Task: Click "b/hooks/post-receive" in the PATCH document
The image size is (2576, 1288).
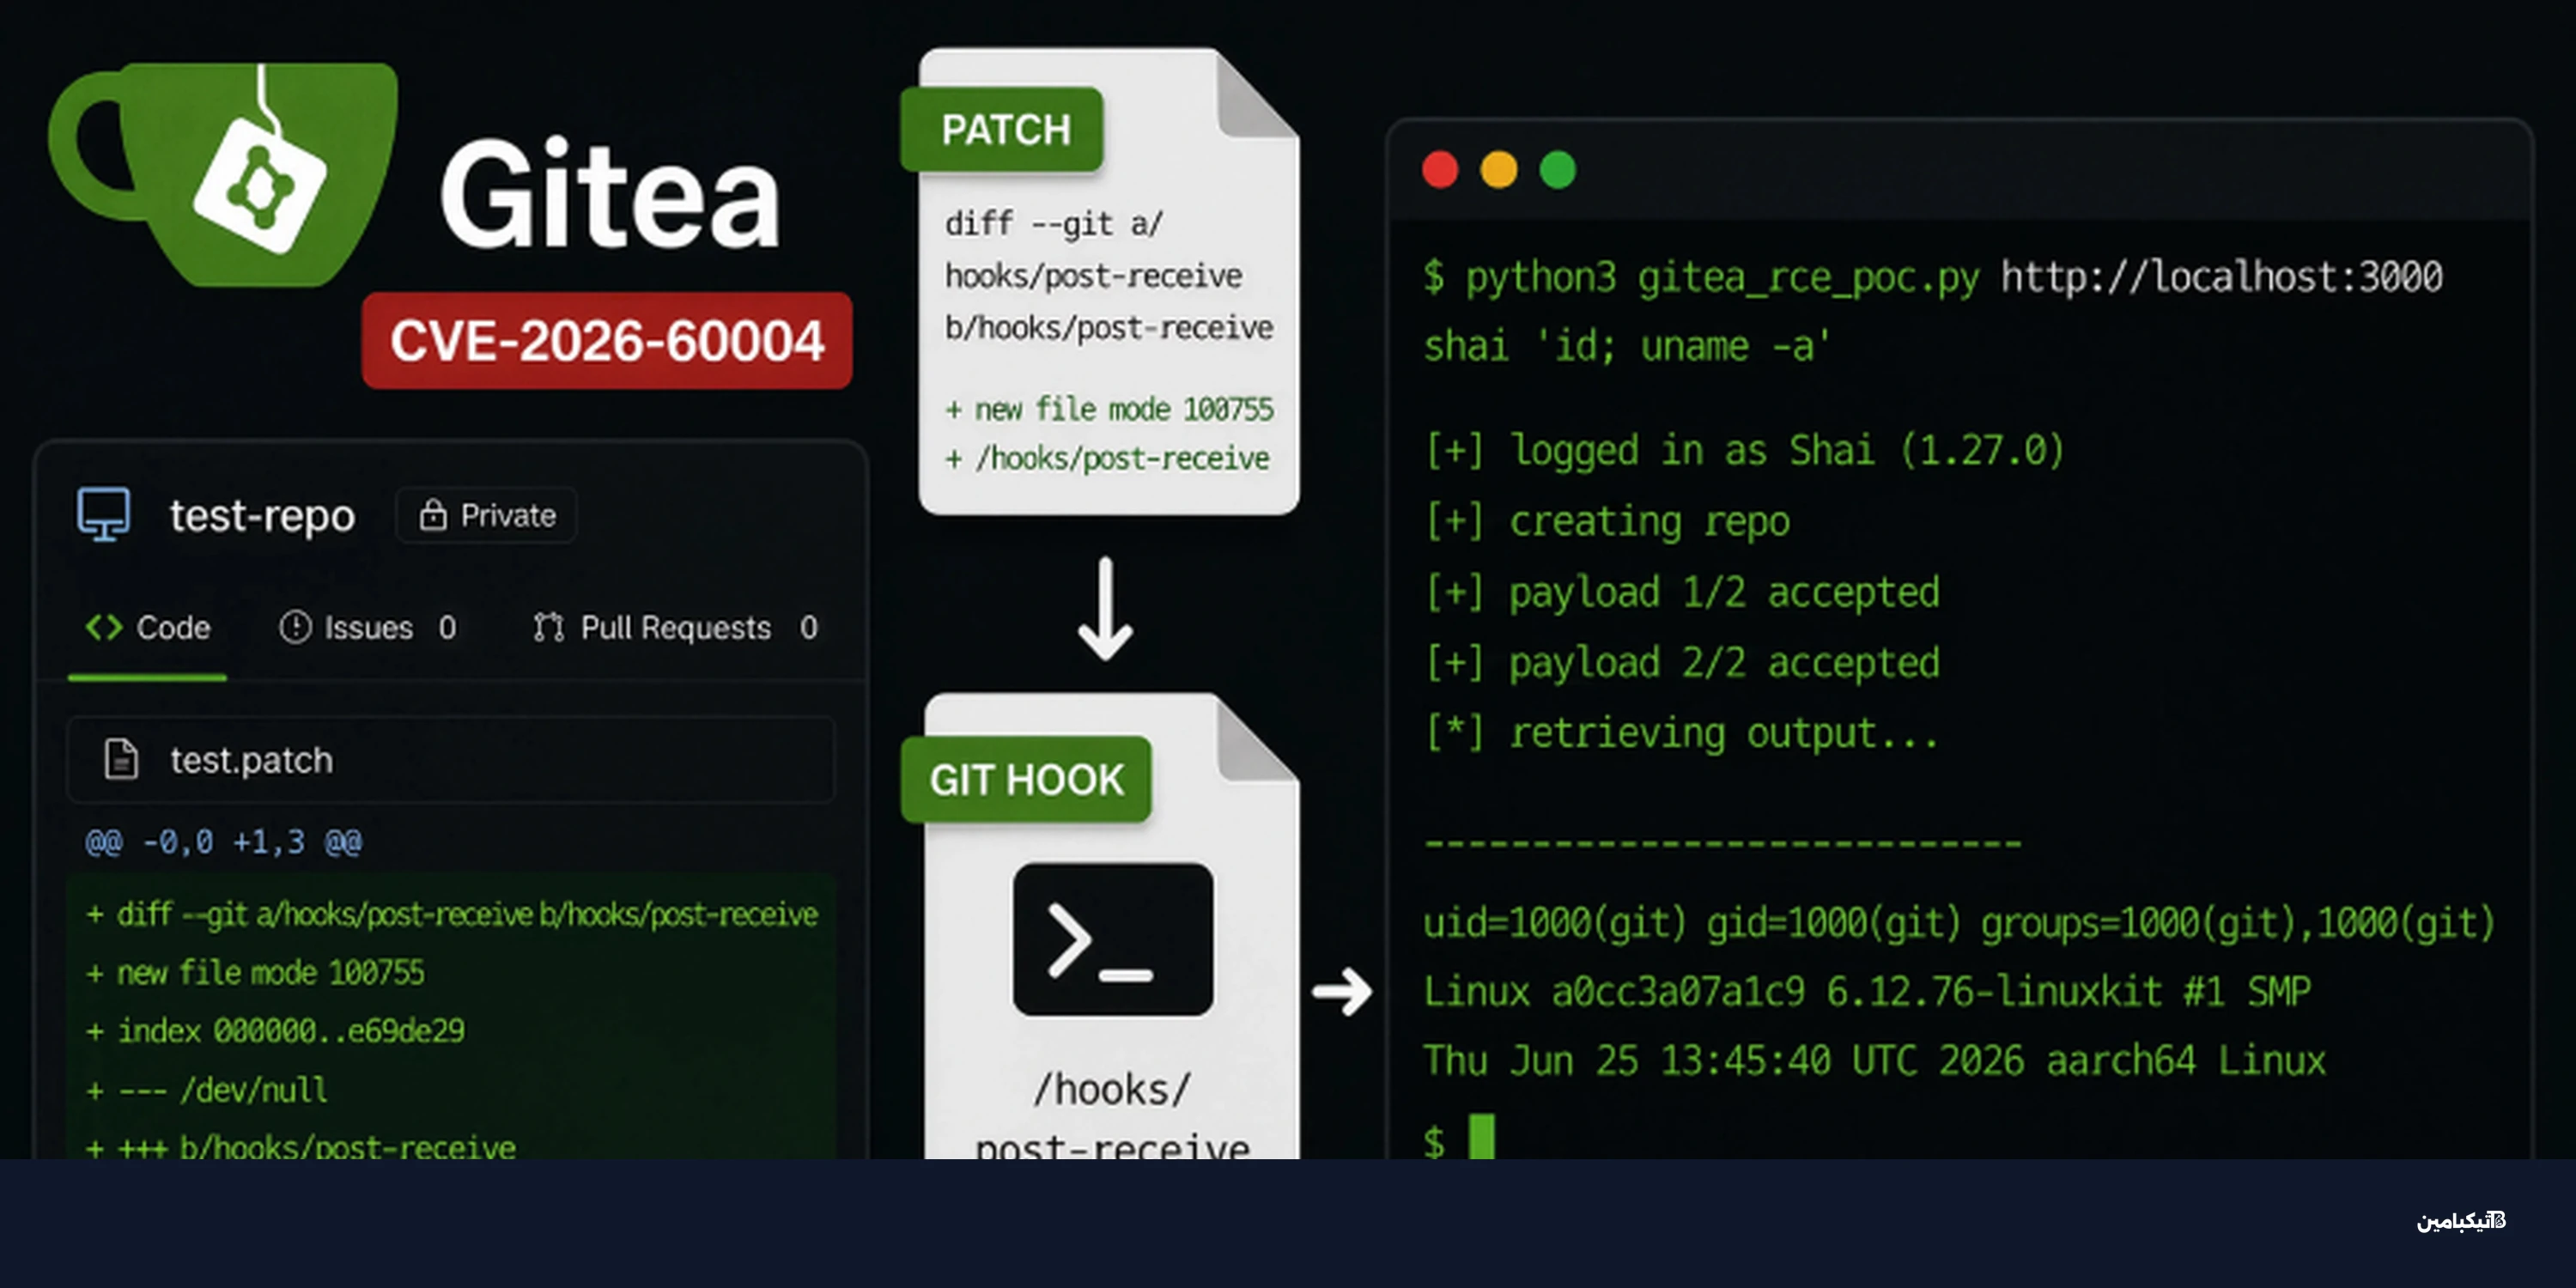Action: tap(1109, 328)
